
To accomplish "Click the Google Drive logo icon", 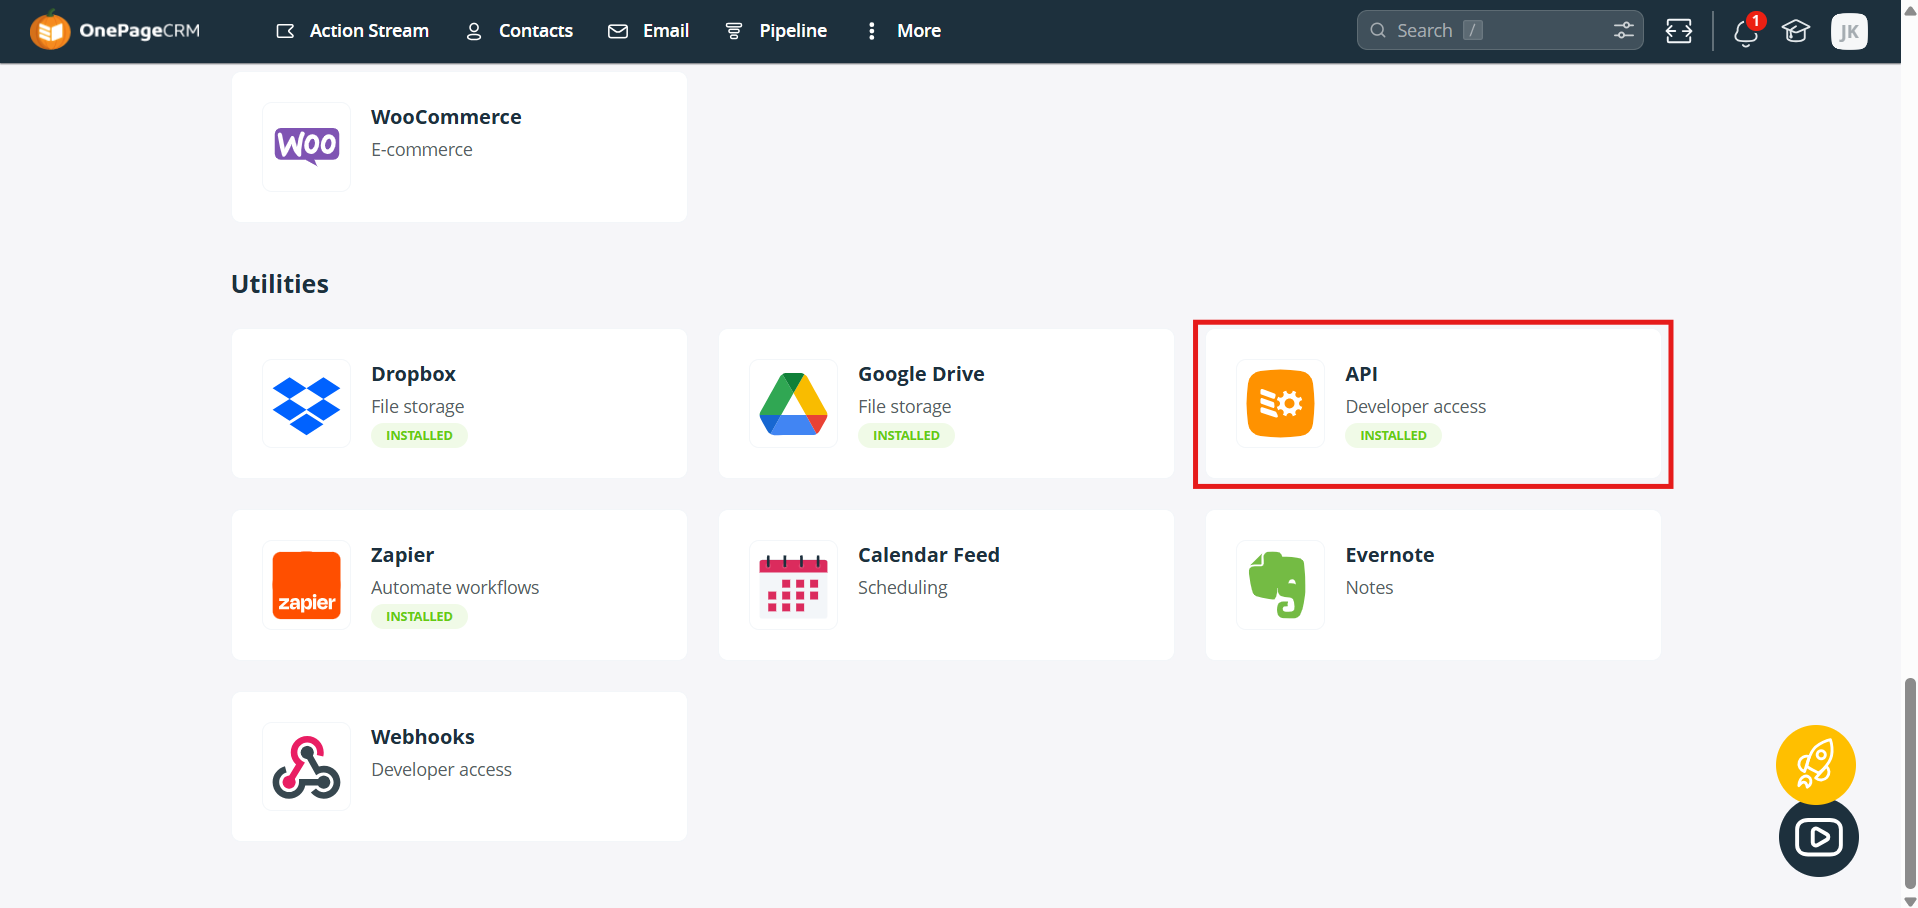I will point(793,404).
